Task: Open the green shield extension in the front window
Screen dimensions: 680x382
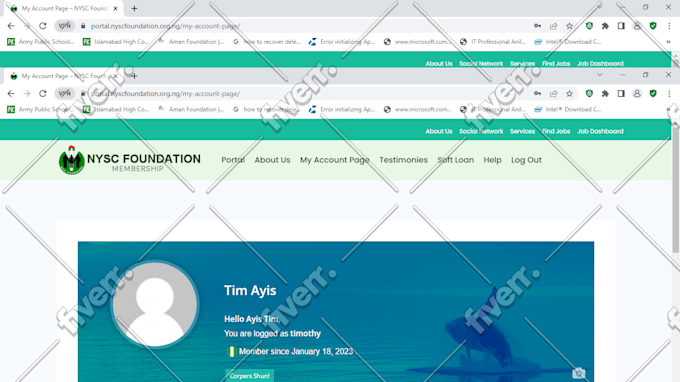Action: coord(589,94)
